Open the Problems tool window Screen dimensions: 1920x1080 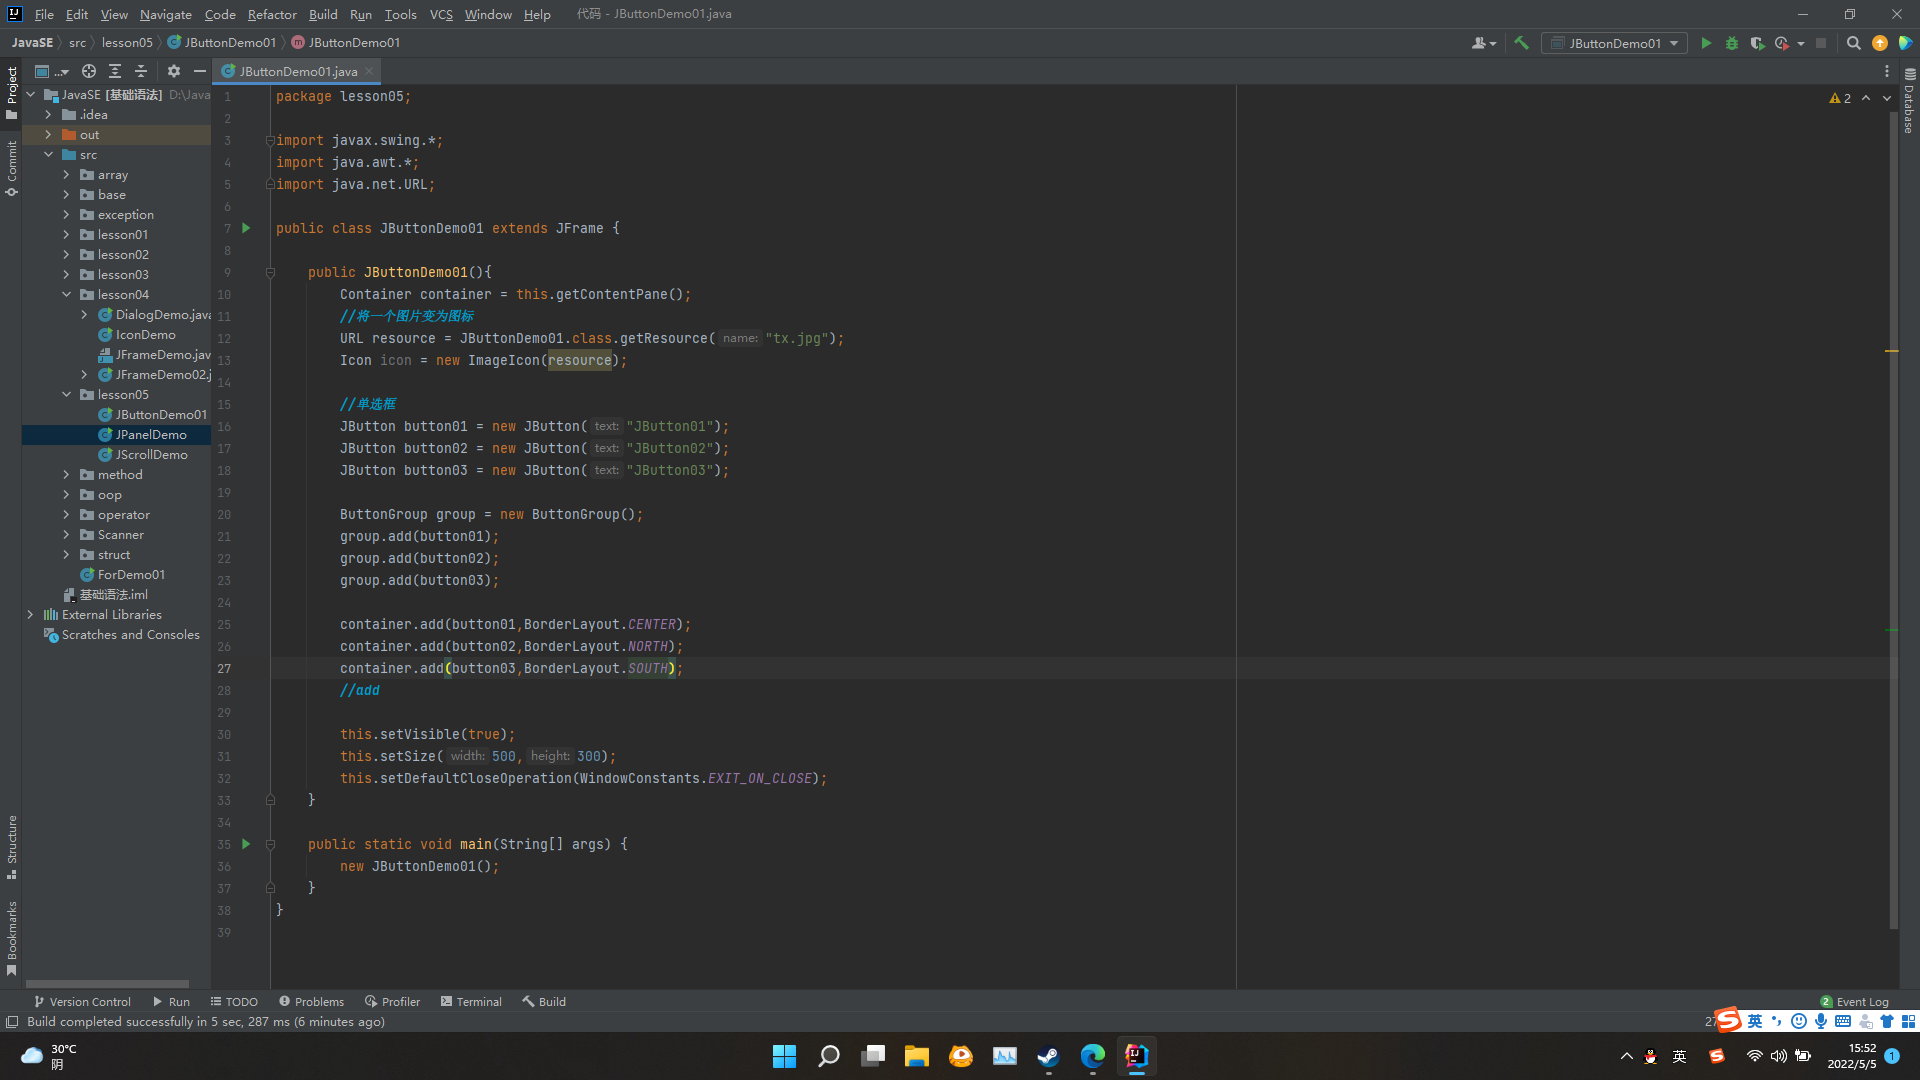tap(311, 1001)
